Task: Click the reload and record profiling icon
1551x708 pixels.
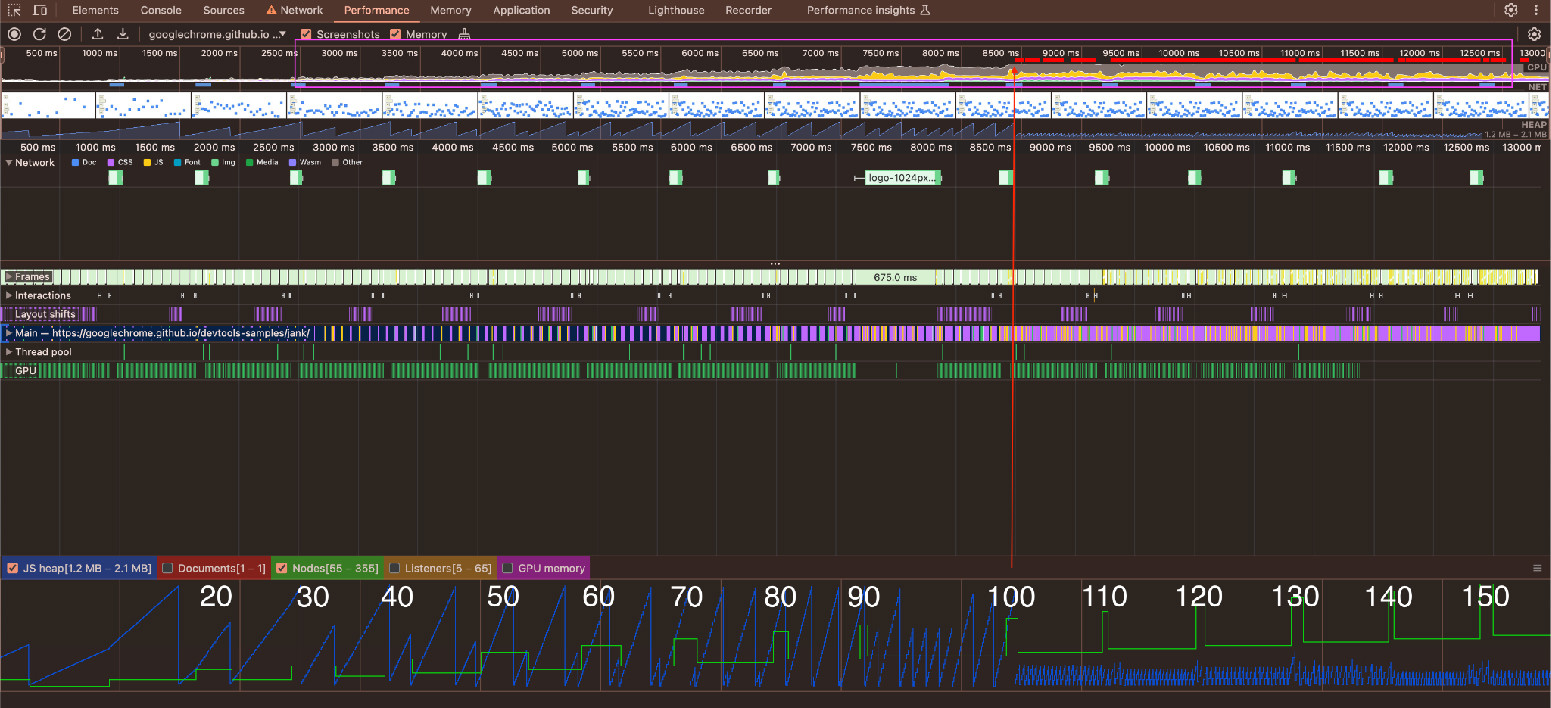Action: (x=39, y=34)
